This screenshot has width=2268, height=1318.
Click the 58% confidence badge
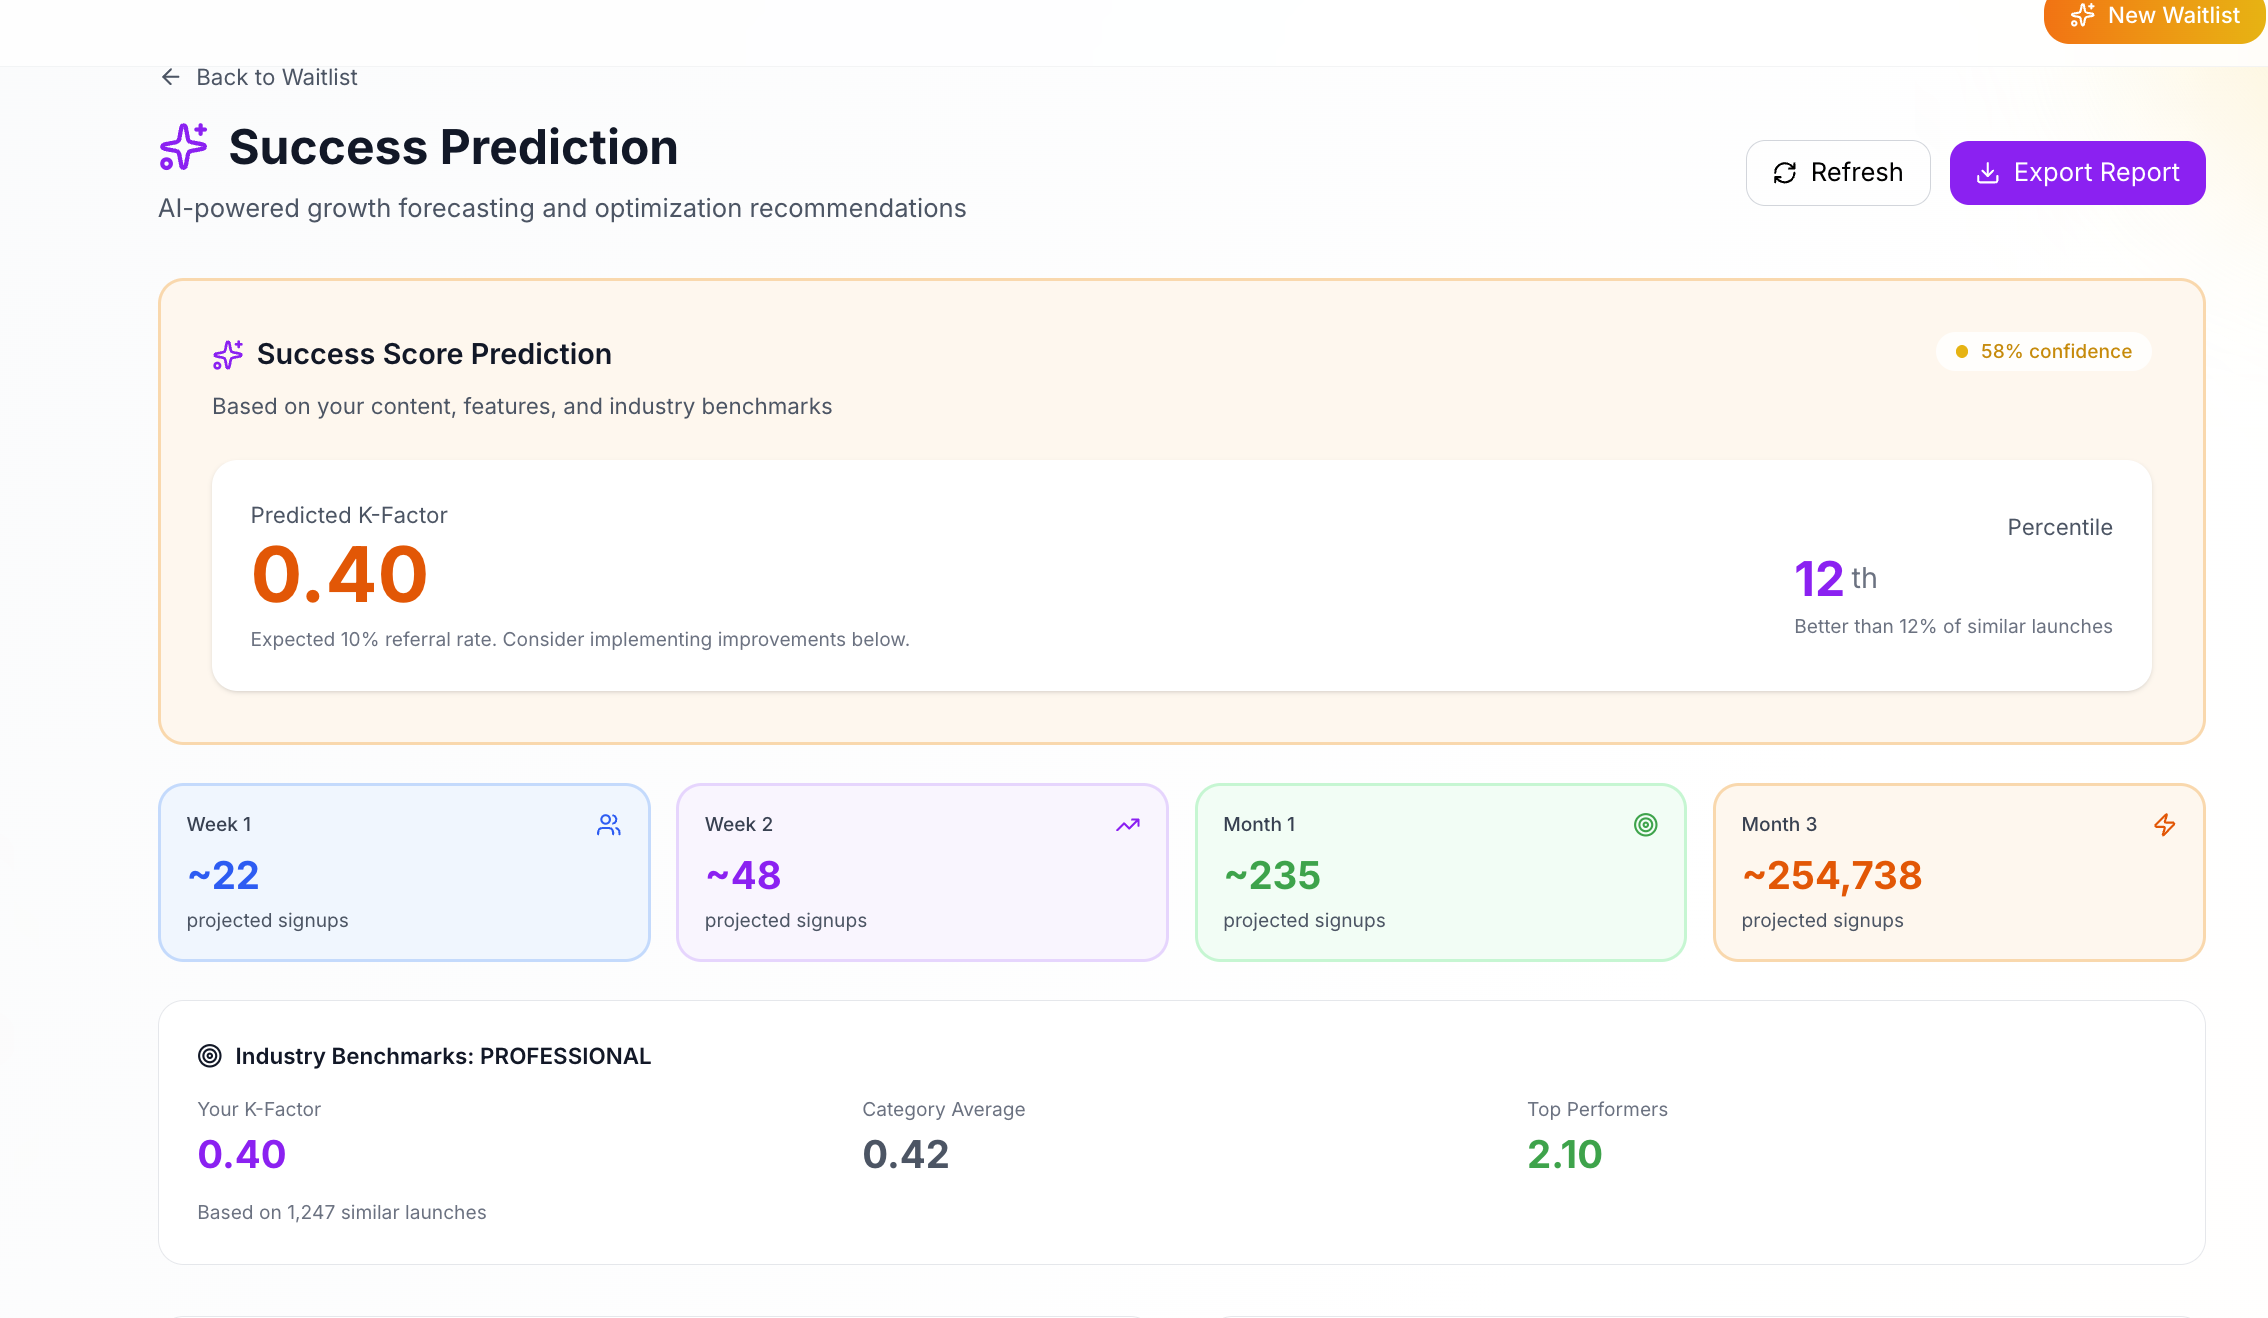pyautogui.click(x=2044, y=352)
